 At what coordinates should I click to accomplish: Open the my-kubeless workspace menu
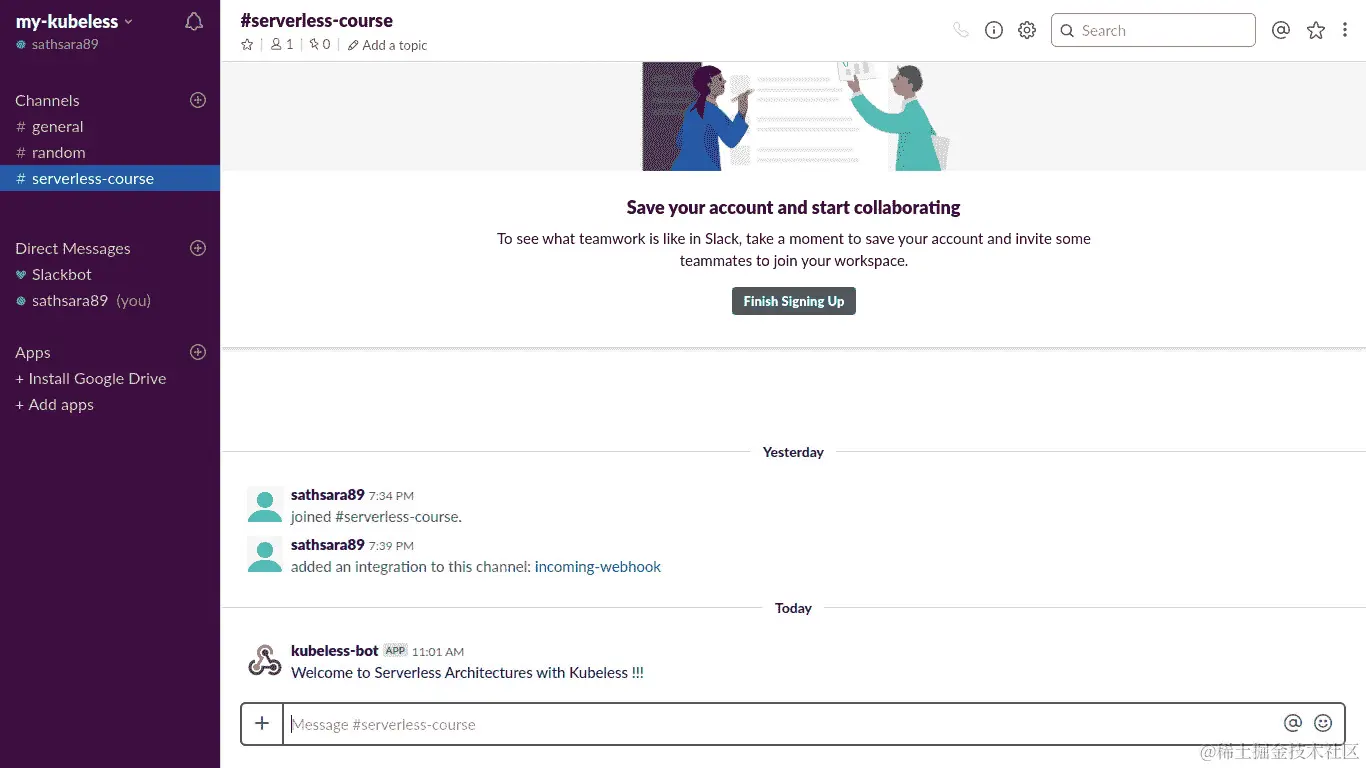coord(74,21)
